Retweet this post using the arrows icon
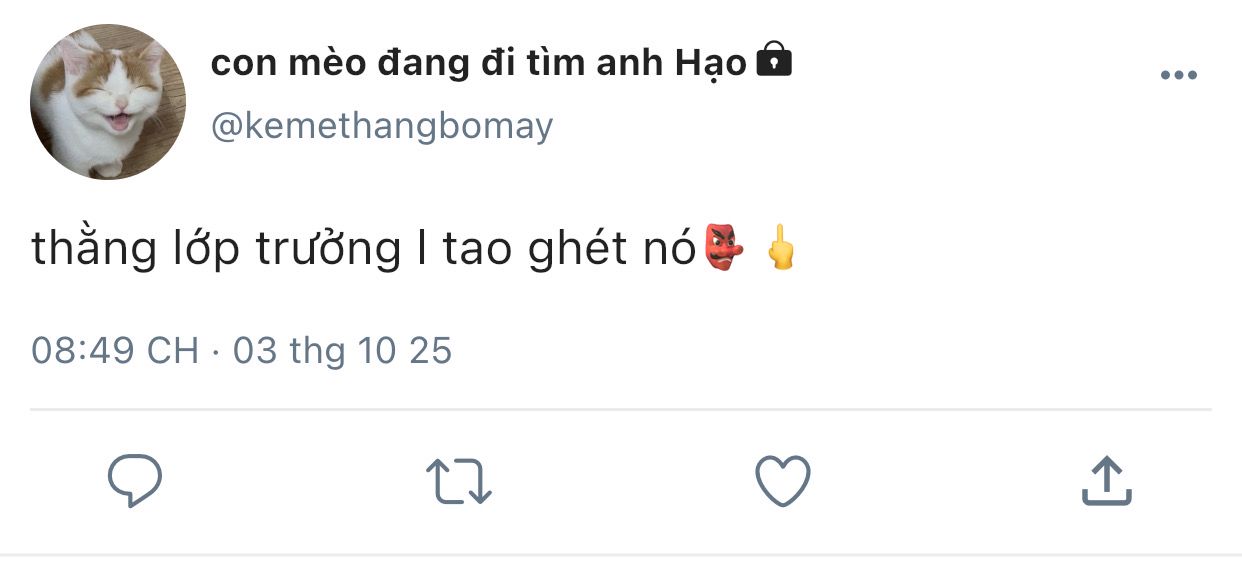Viewport: 1242px width, 573px height. coord(459,481)
